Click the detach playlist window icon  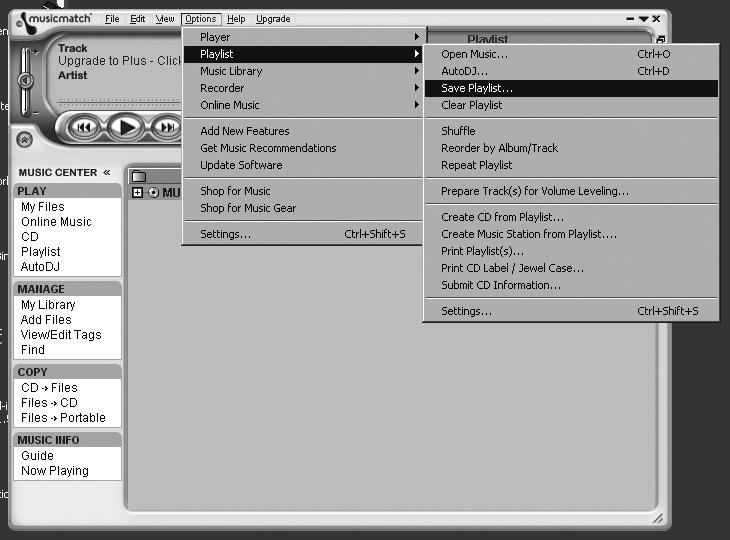(660, 40)
